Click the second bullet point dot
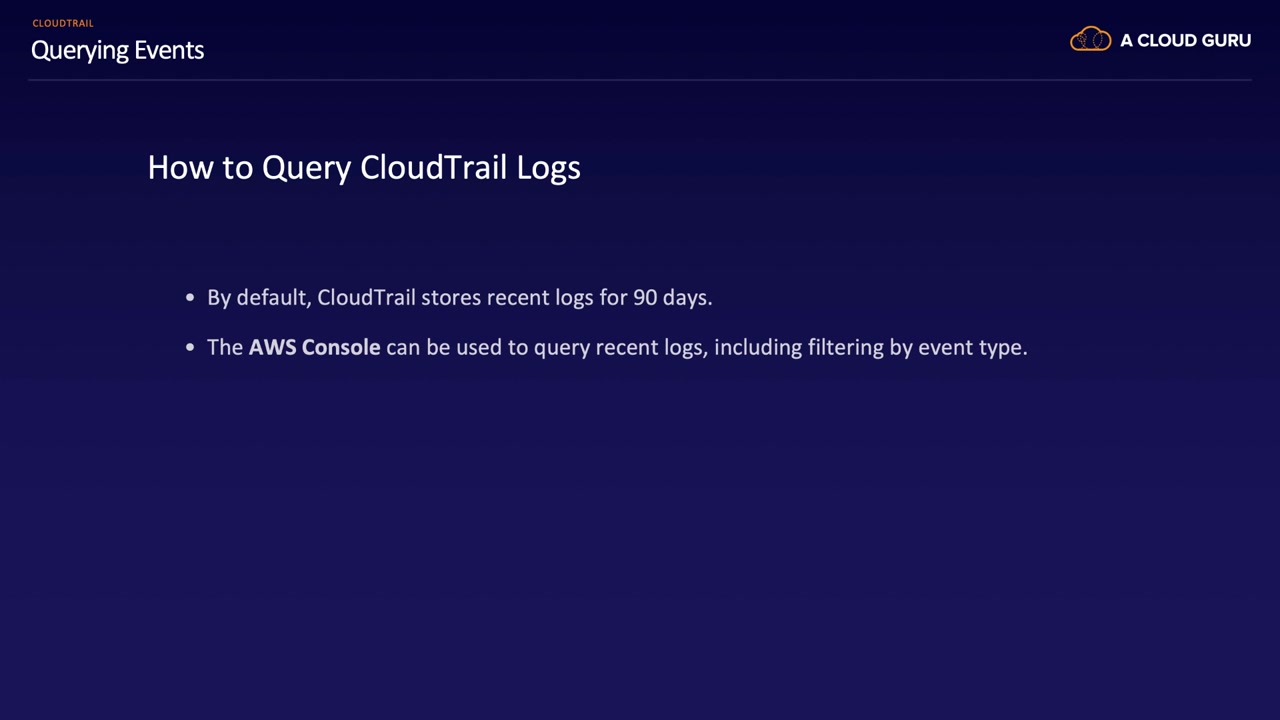This screenshot has width=1280, height=720. [190, 348]
